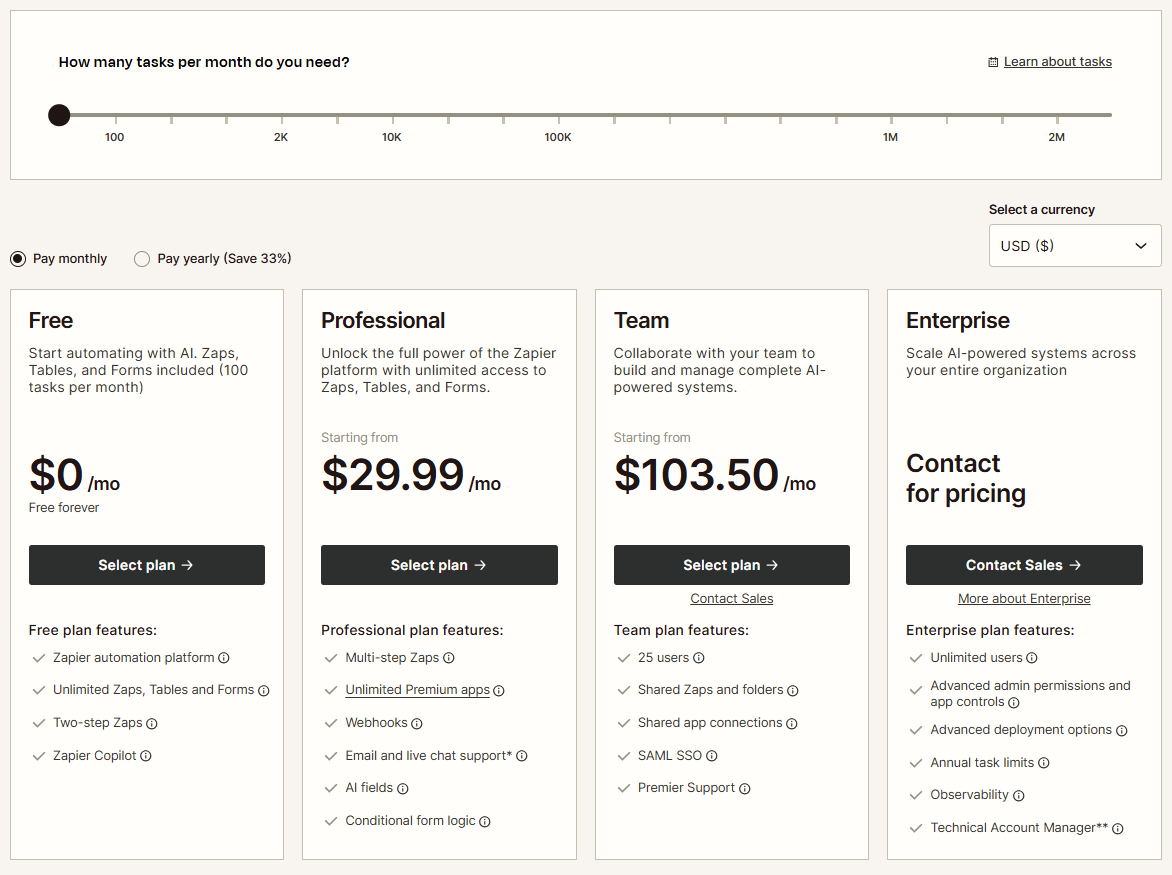
Task: Show Webhooks info tooltip icon
Action: point(417,724)
